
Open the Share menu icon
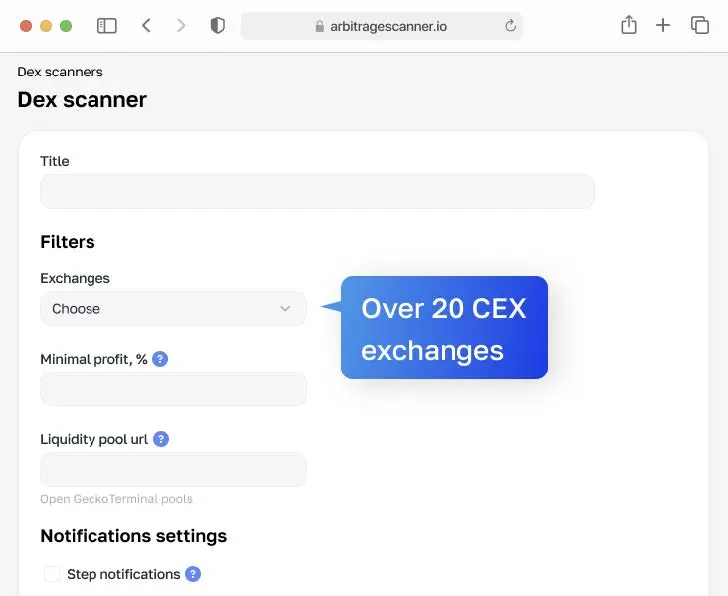coord(628,26)
